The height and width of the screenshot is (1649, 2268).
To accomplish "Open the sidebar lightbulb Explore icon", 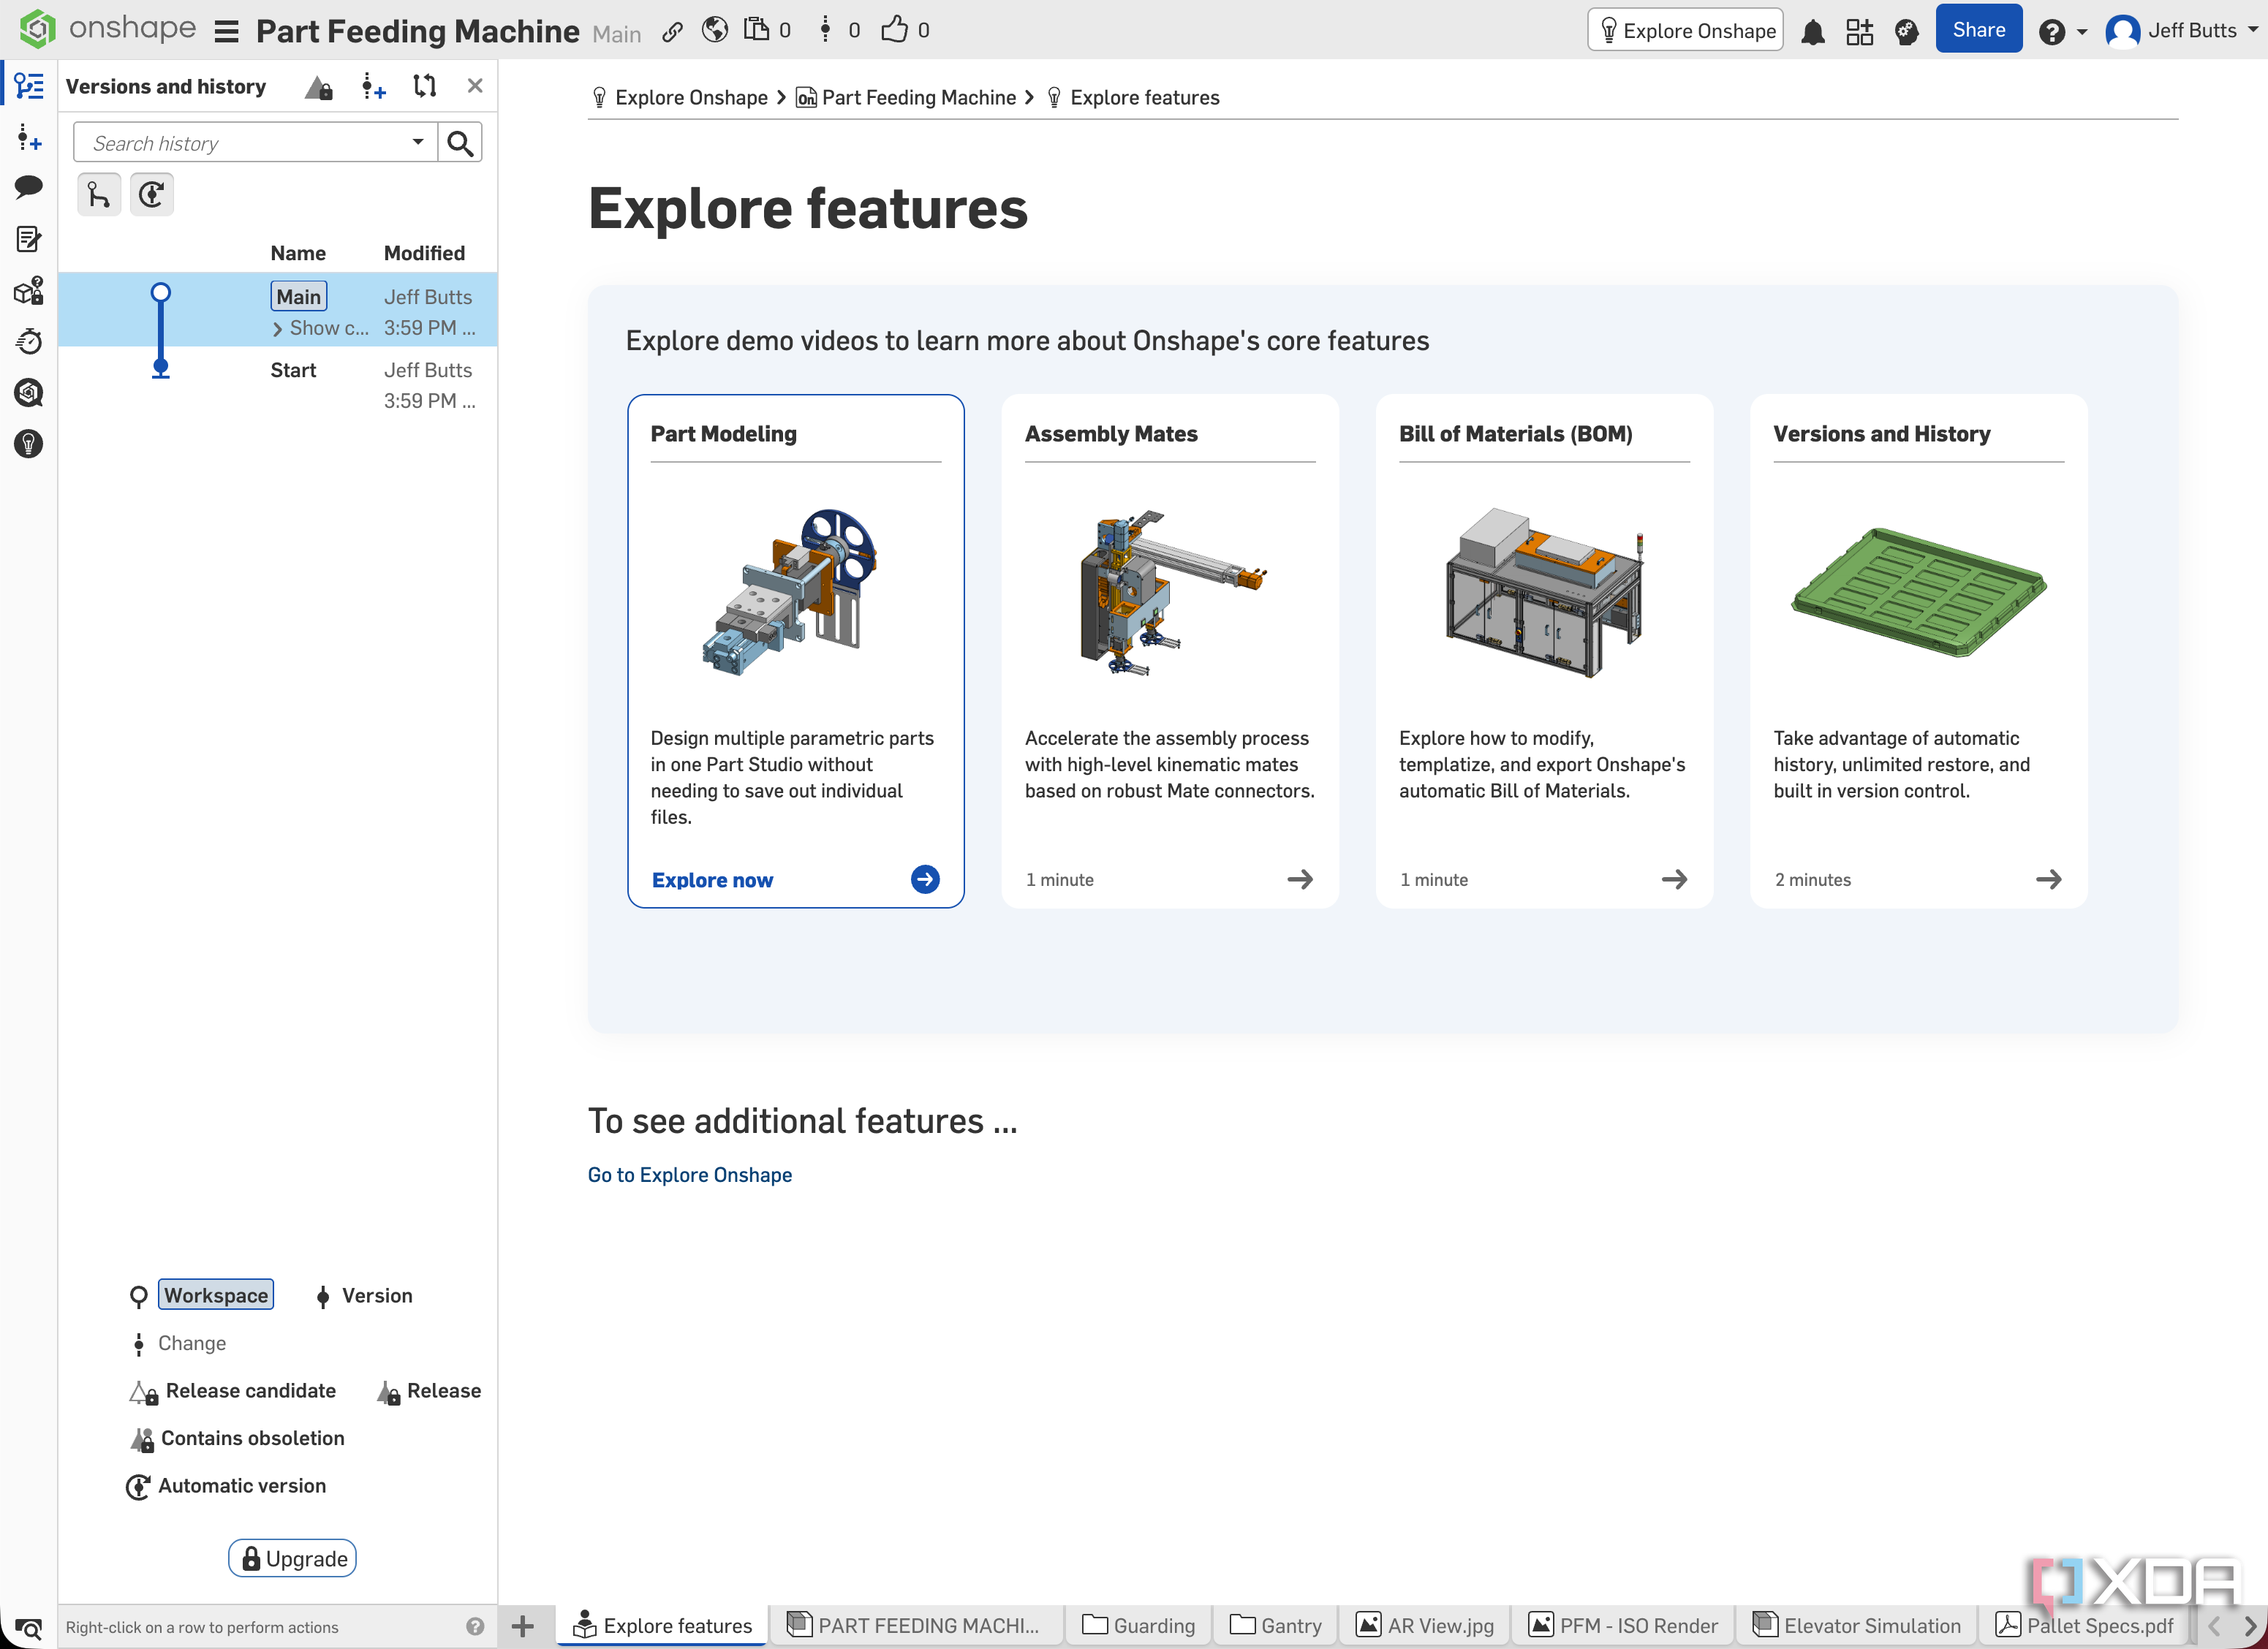I will [x=29, y=444].
